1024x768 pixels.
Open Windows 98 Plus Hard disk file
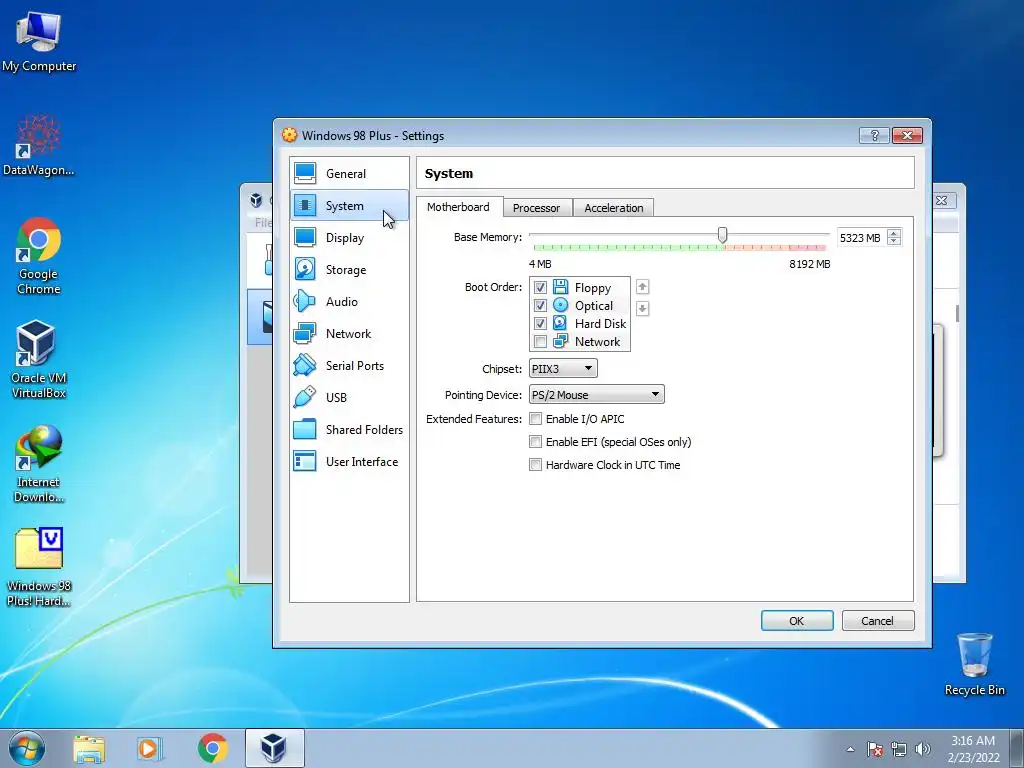(x=39, y=567)
